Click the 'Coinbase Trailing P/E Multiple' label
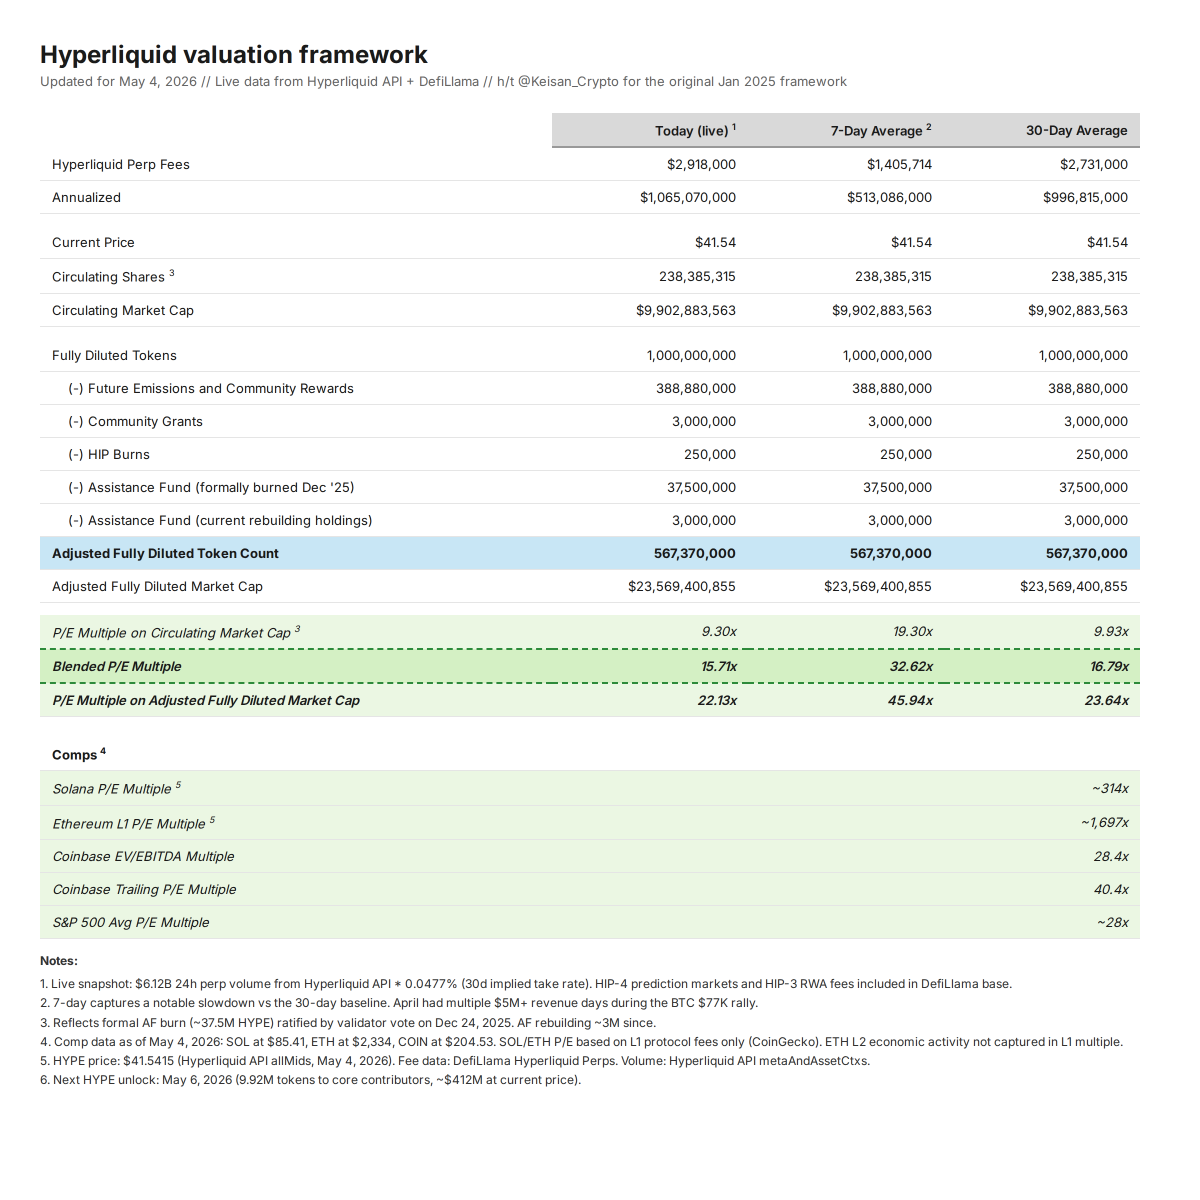This screenshot has height=1200, width=1200. (x=144, y=889)
